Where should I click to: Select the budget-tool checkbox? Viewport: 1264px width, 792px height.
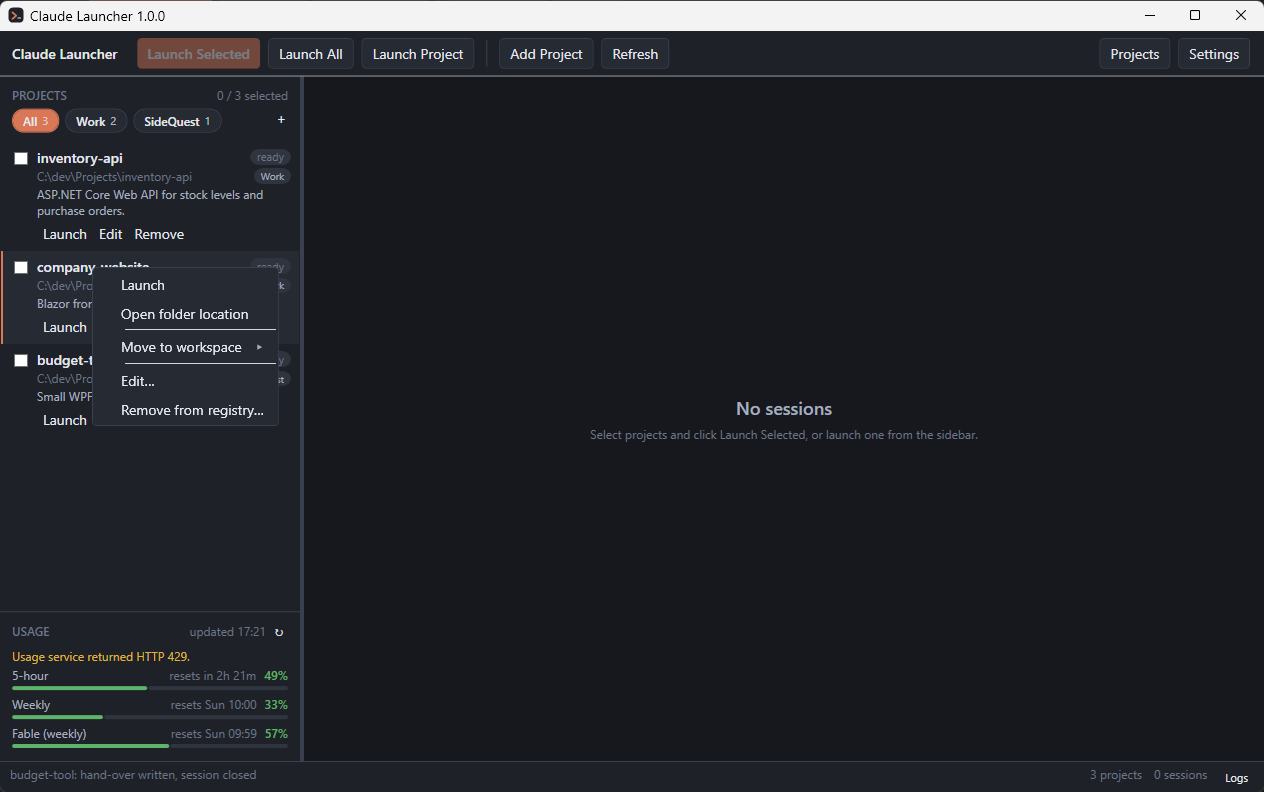[x=21, y=360]
